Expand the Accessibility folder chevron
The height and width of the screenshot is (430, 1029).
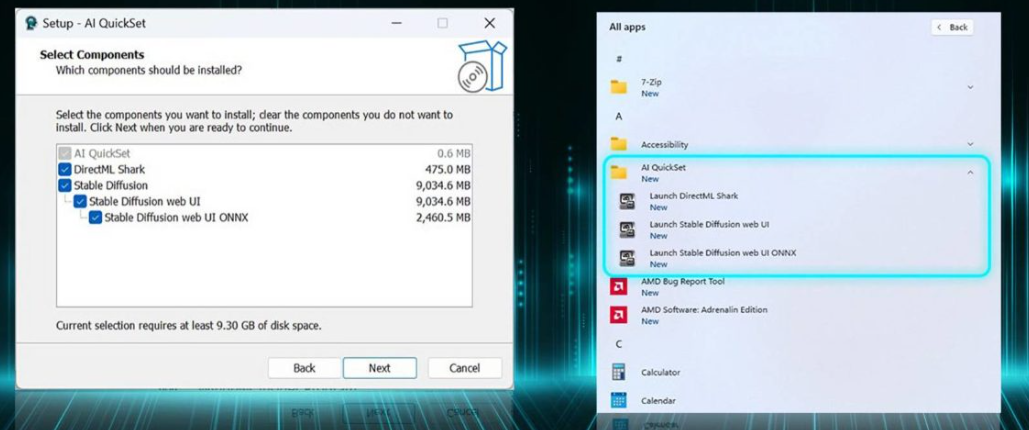pyautogui.click(x=970, y=144)
